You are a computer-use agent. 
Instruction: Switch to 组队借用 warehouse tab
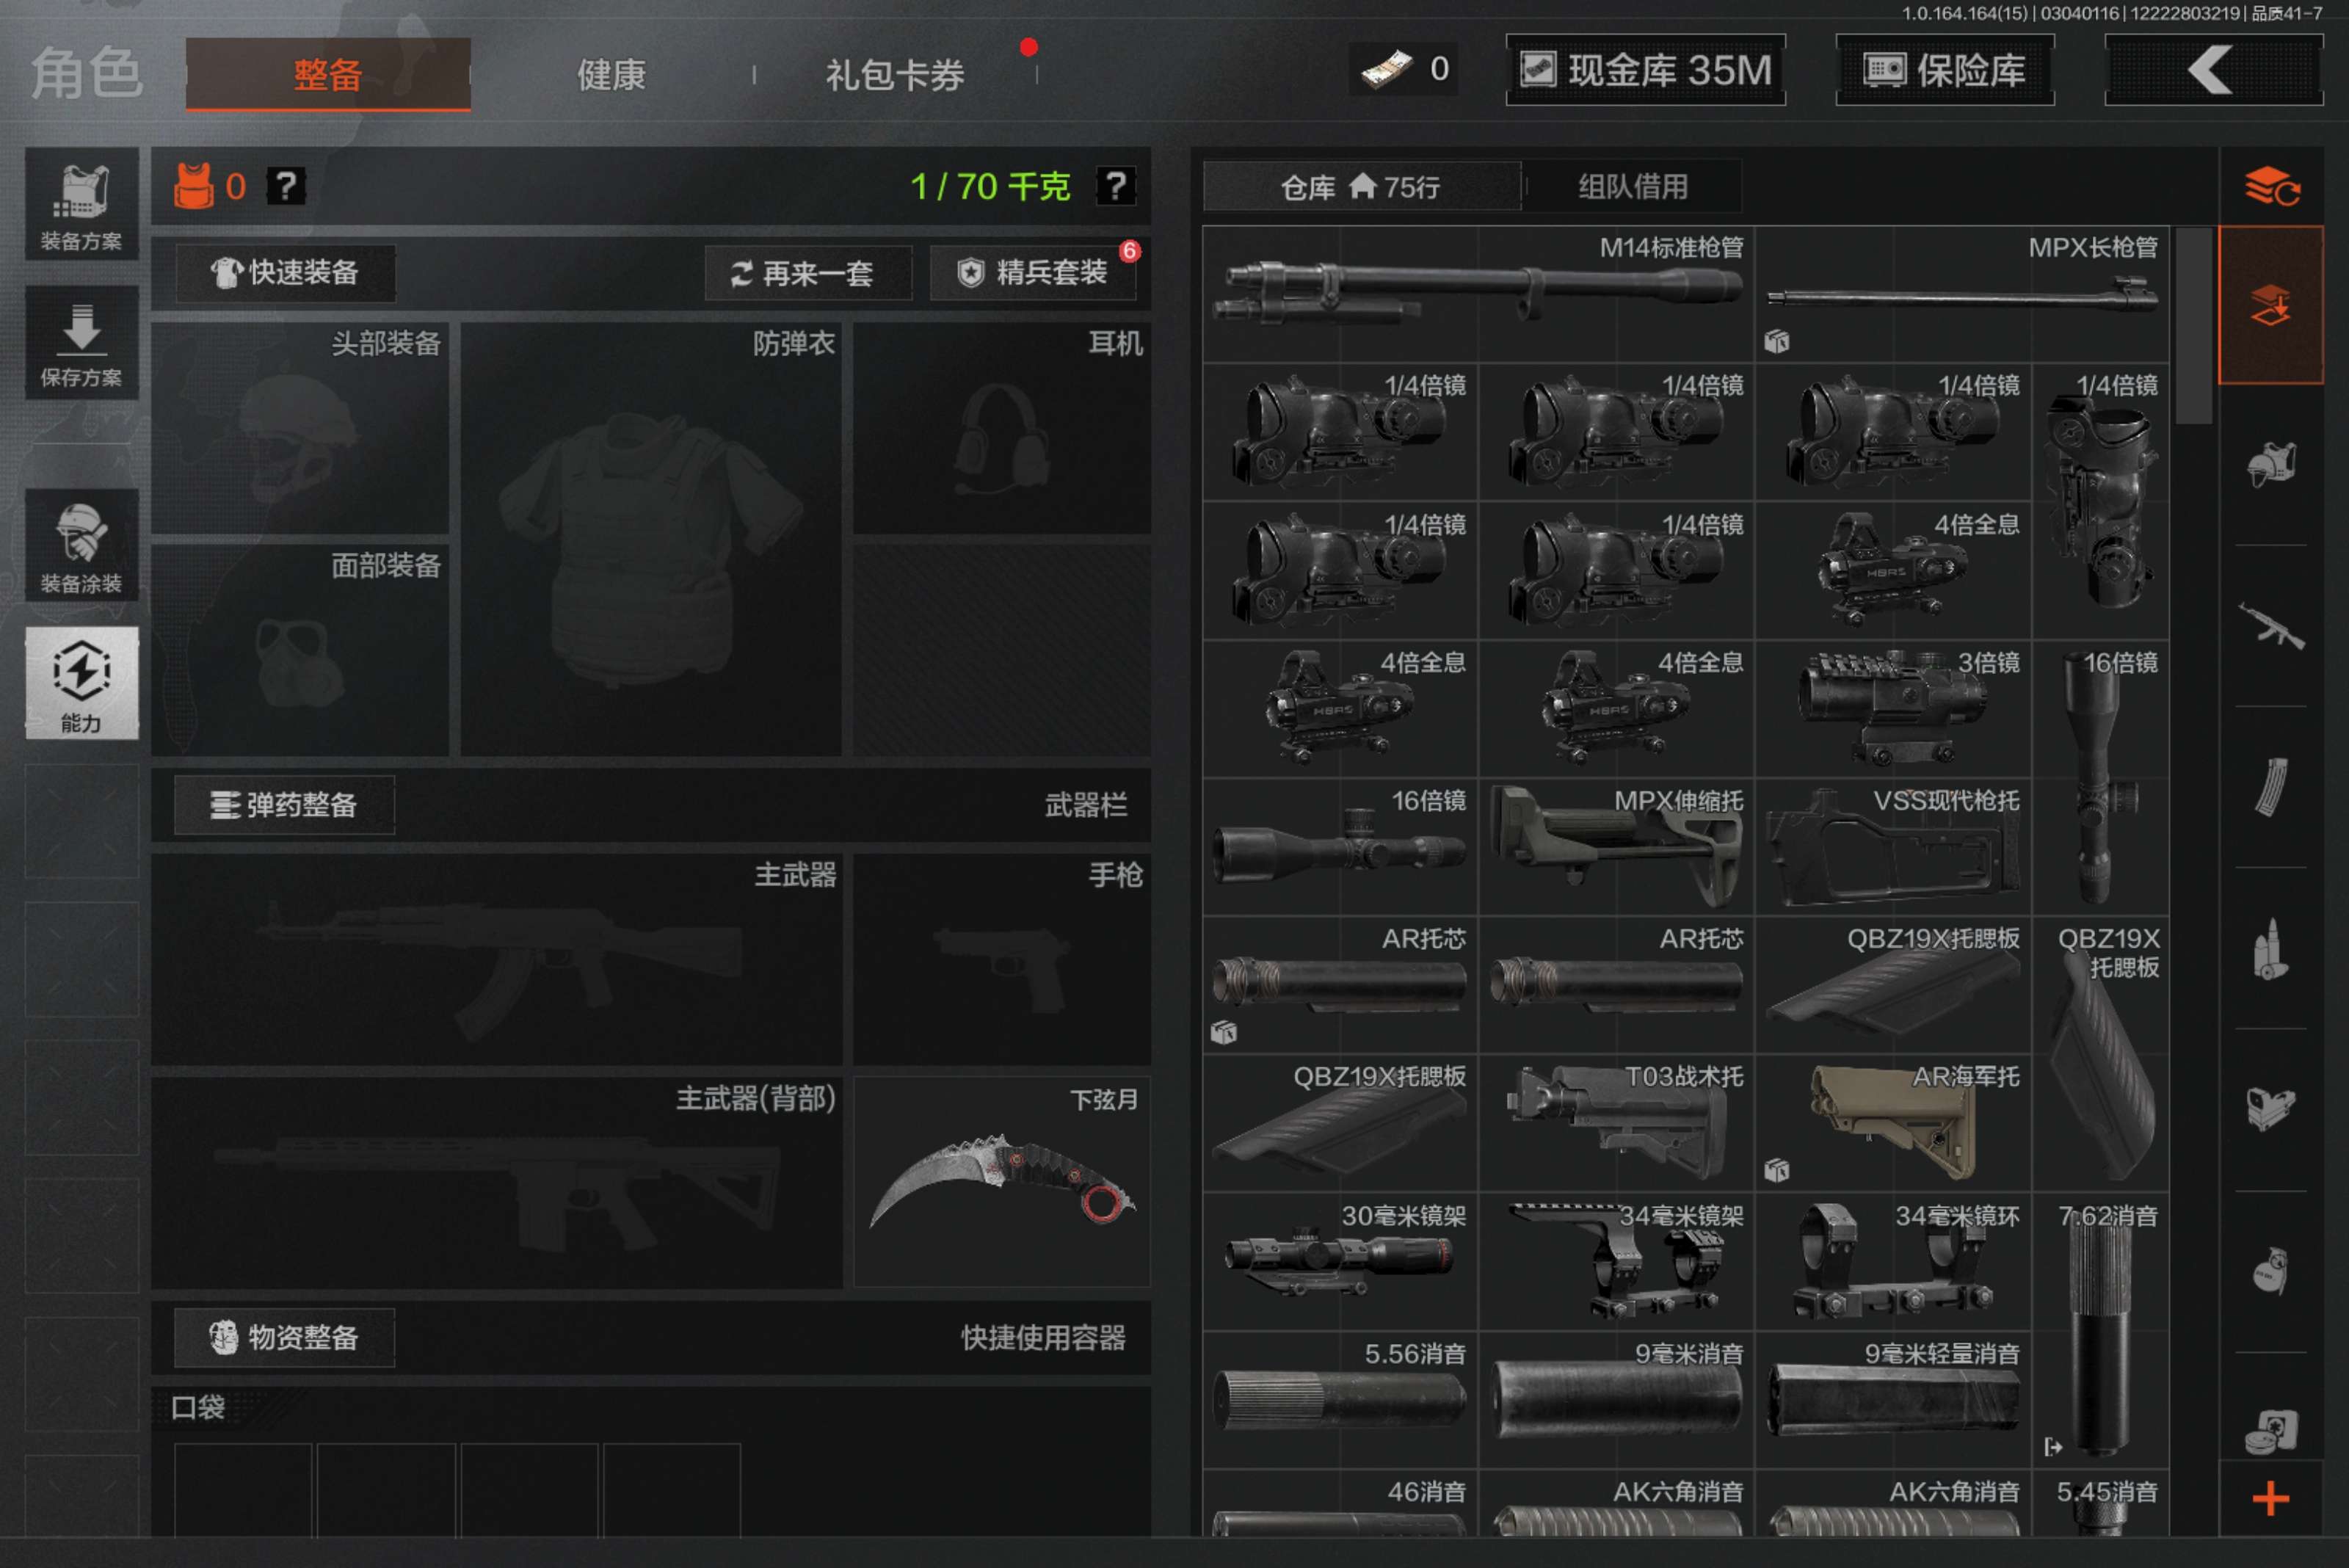coord(1632,187)
